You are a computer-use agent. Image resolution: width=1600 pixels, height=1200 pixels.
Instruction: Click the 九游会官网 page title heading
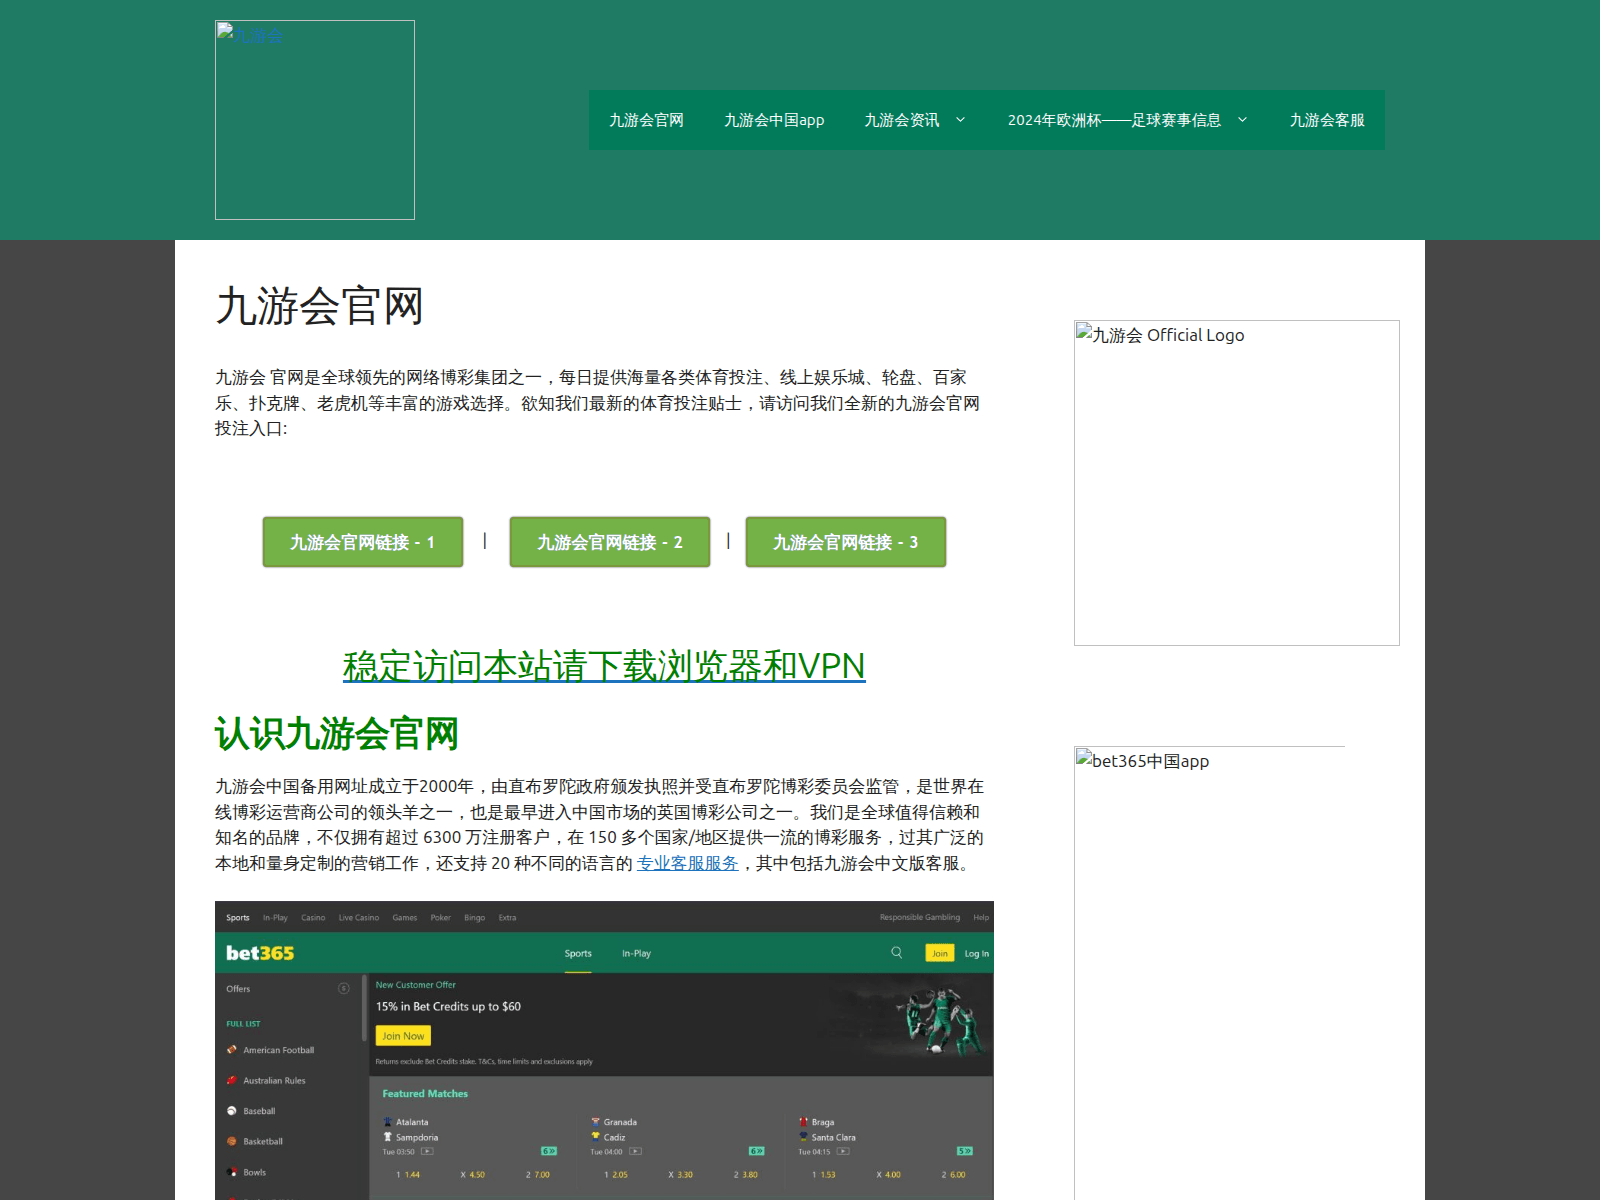tap(319, 306)
